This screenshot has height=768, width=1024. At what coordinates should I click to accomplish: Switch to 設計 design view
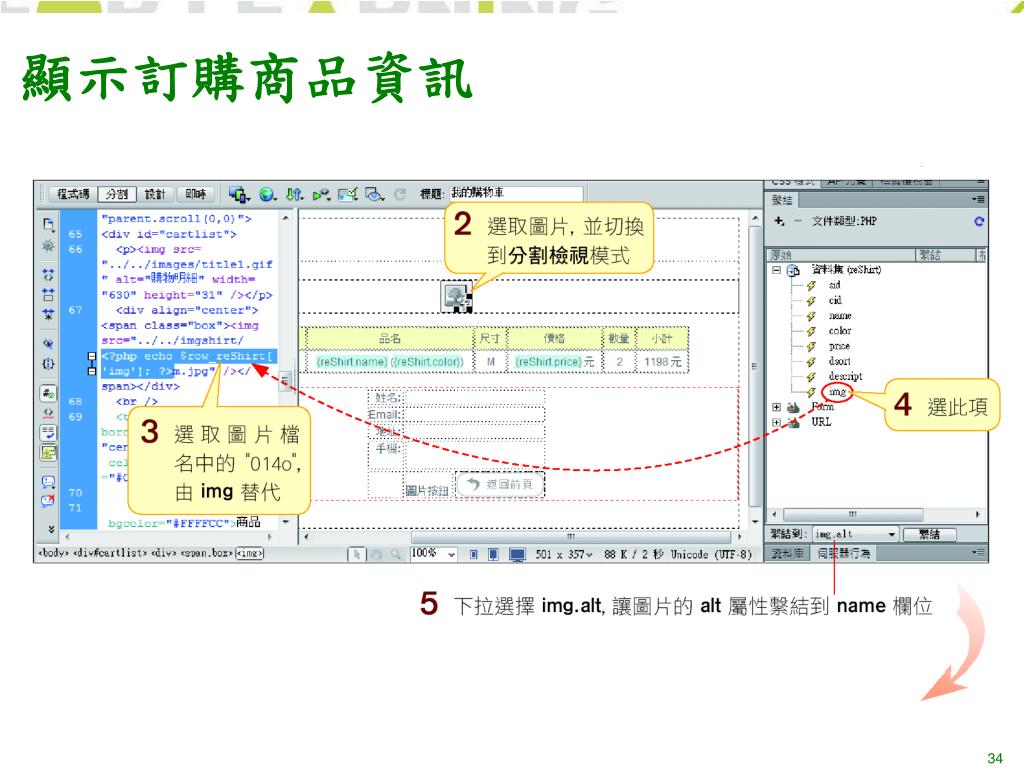155,194
